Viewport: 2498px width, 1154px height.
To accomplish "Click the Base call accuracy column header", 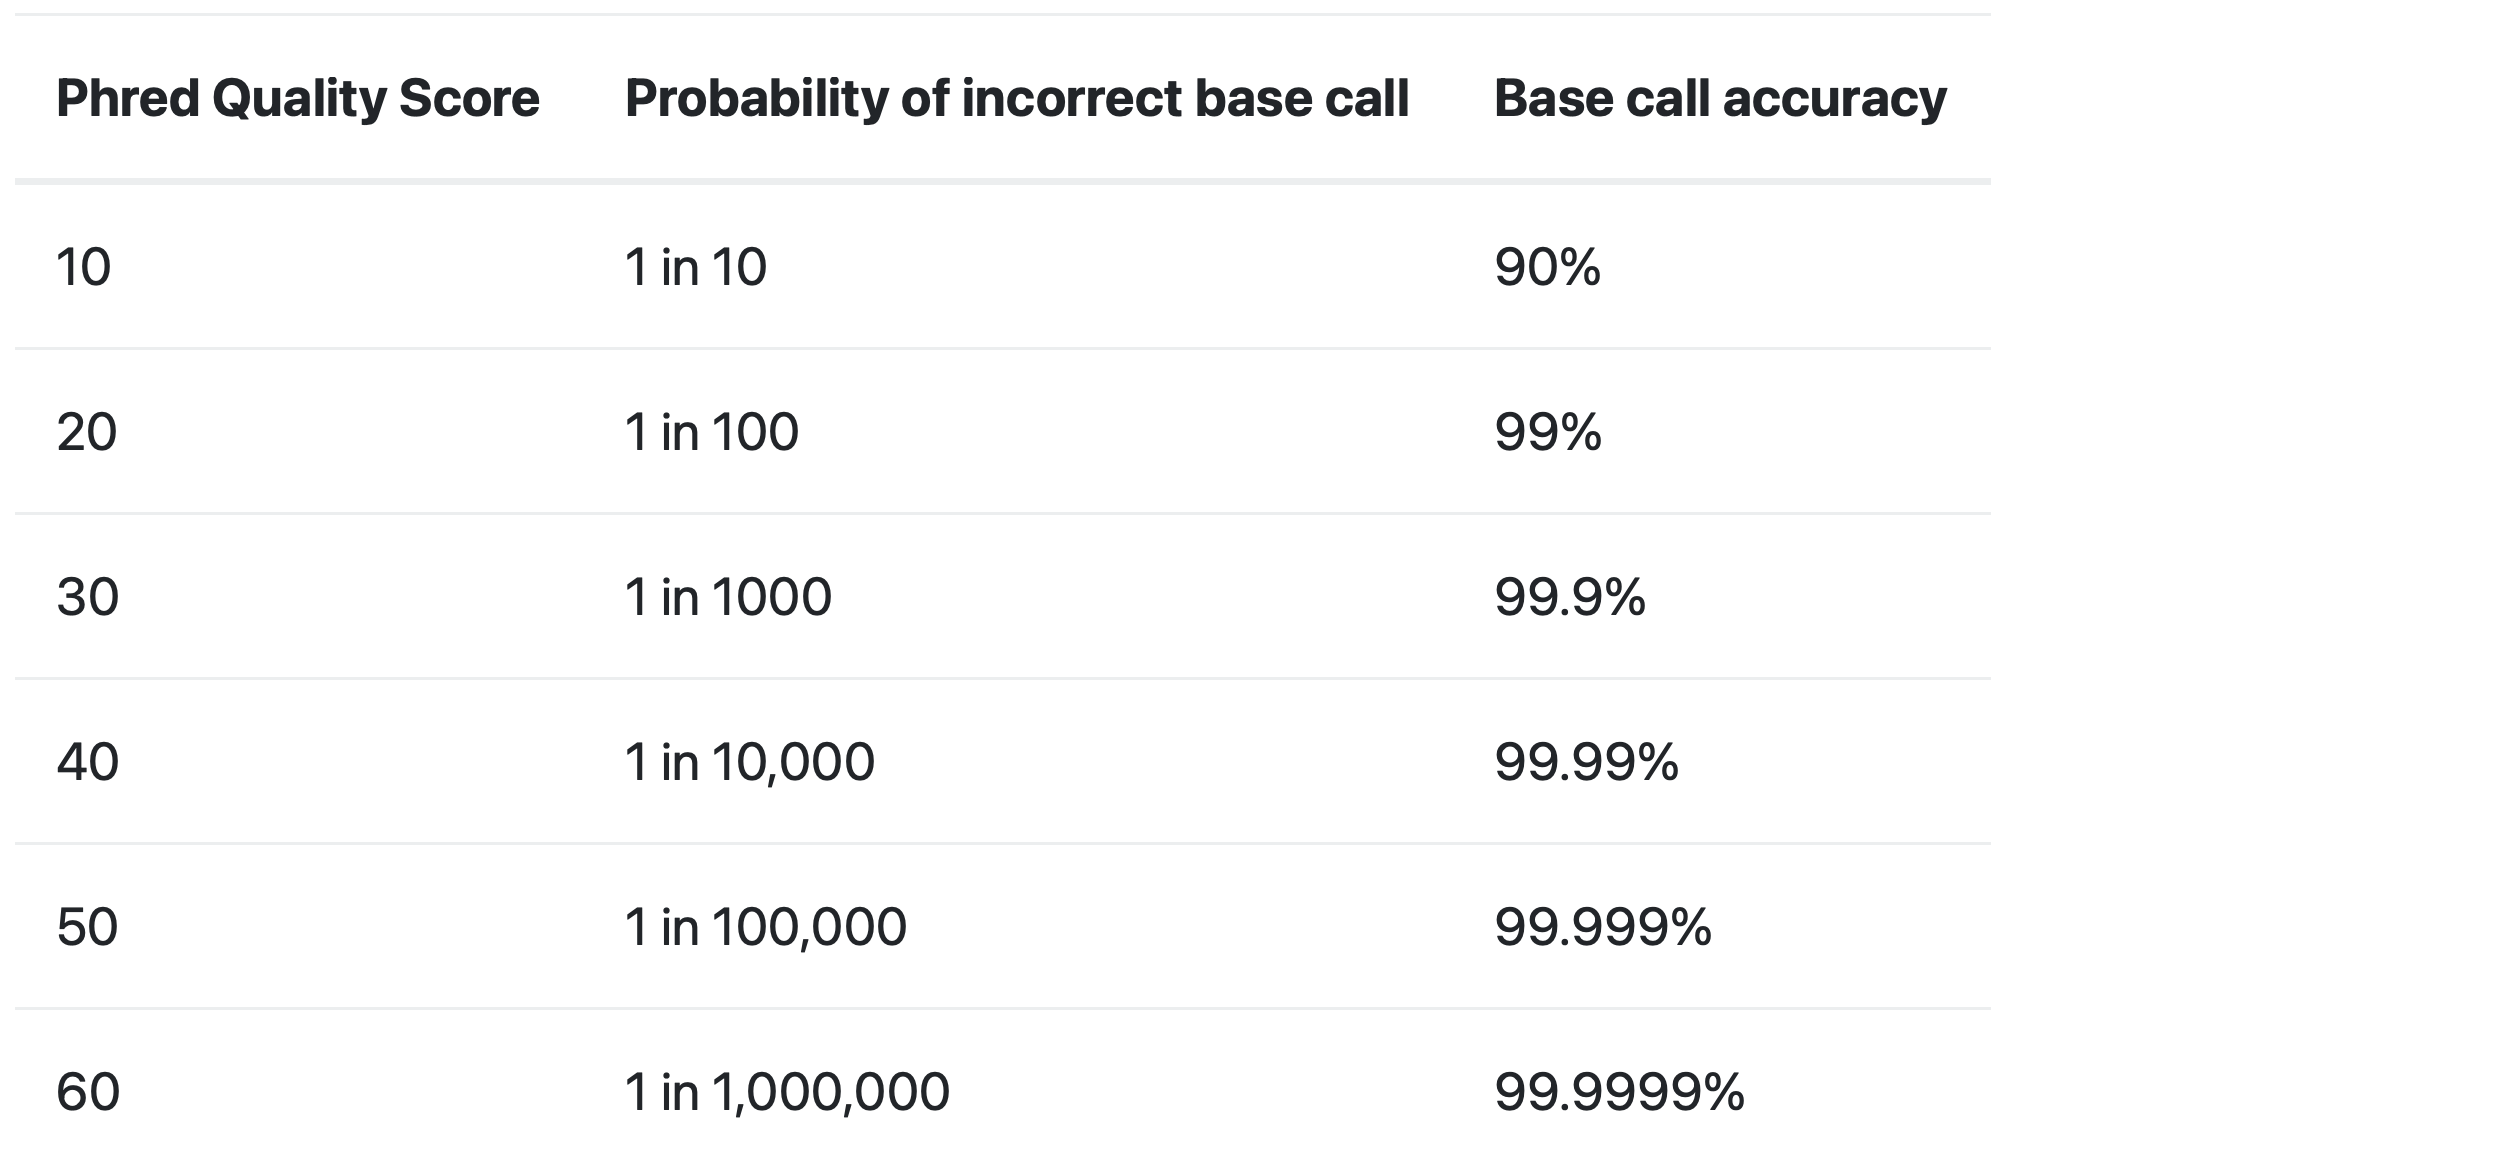I will click(x=1720, y=98).
